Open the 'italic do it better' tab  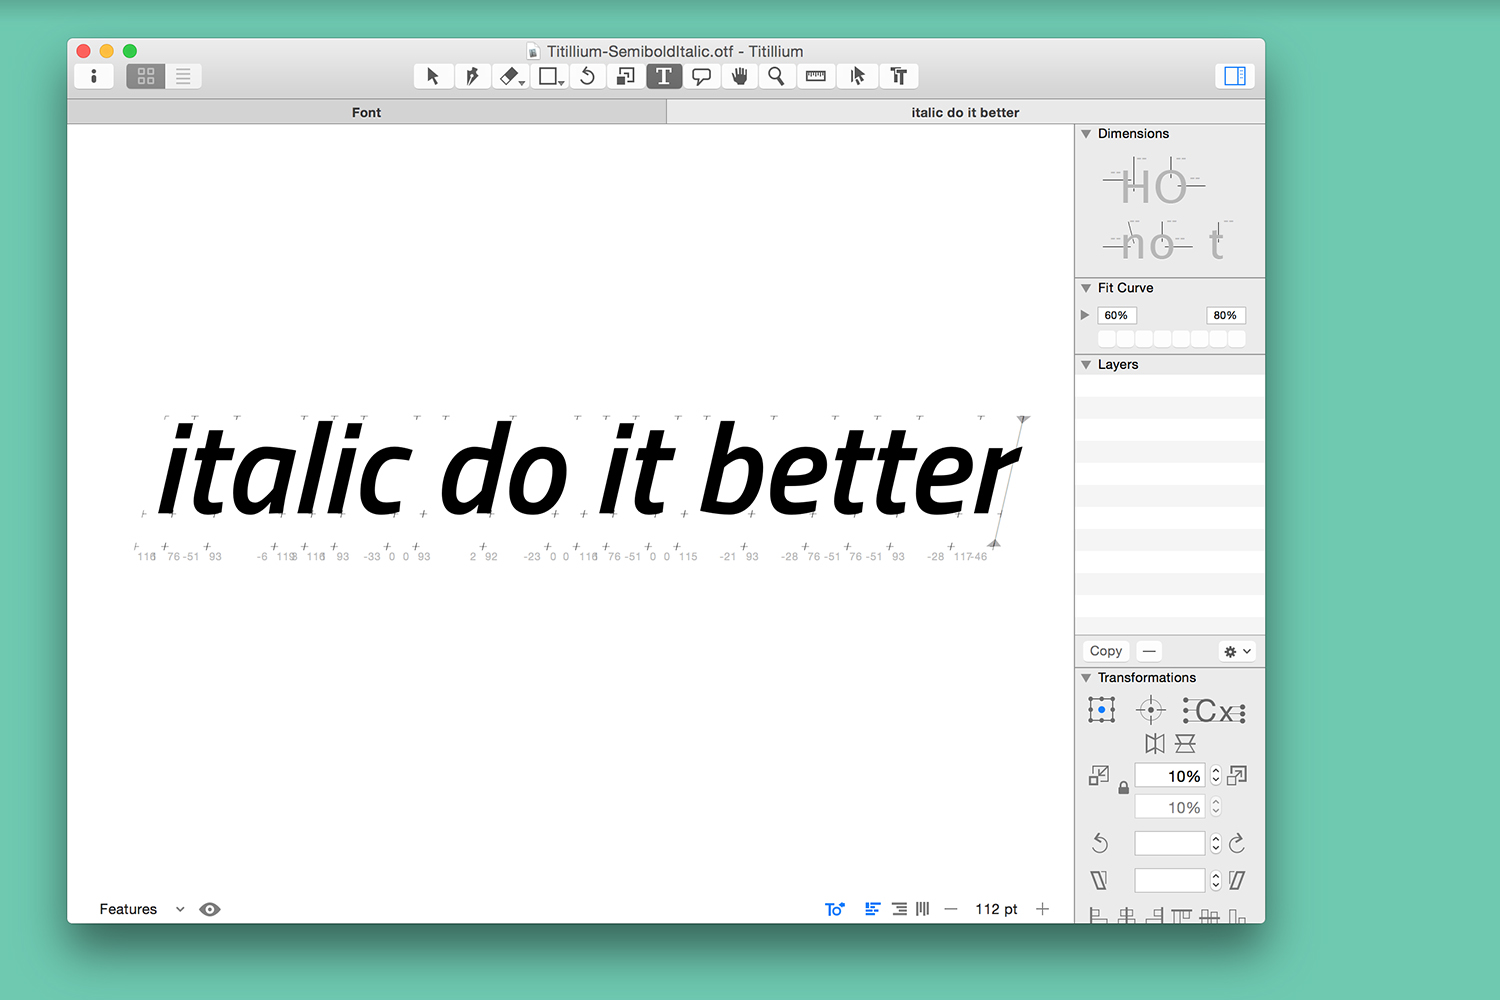click(x=965, y=112)
